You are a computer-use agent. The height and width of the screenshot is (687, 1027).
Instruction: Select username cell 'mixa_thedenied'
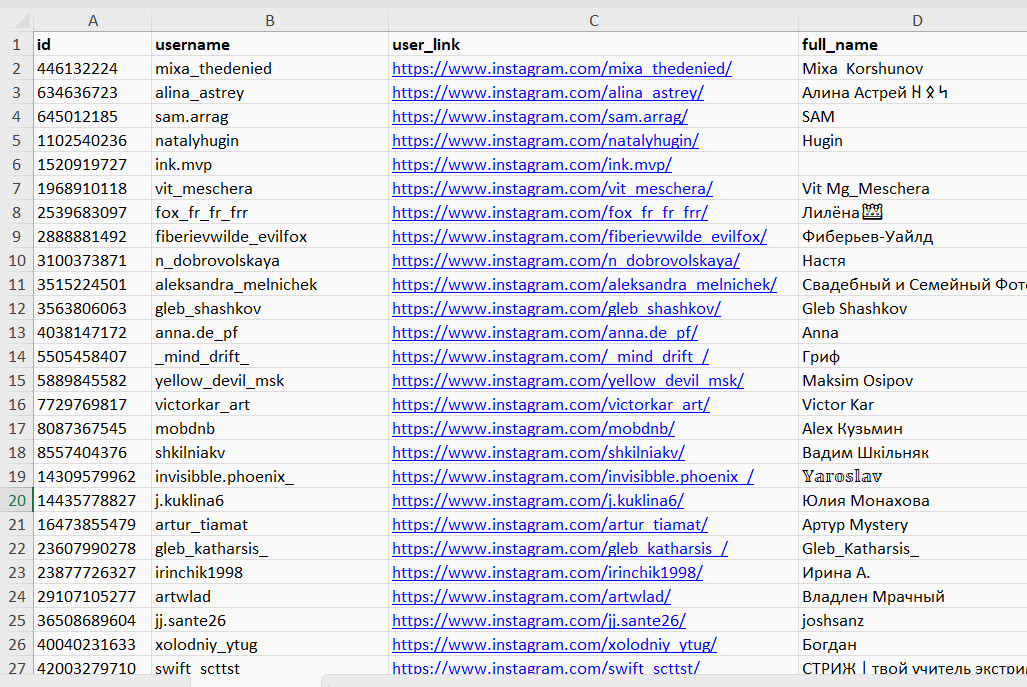[270, 69]
